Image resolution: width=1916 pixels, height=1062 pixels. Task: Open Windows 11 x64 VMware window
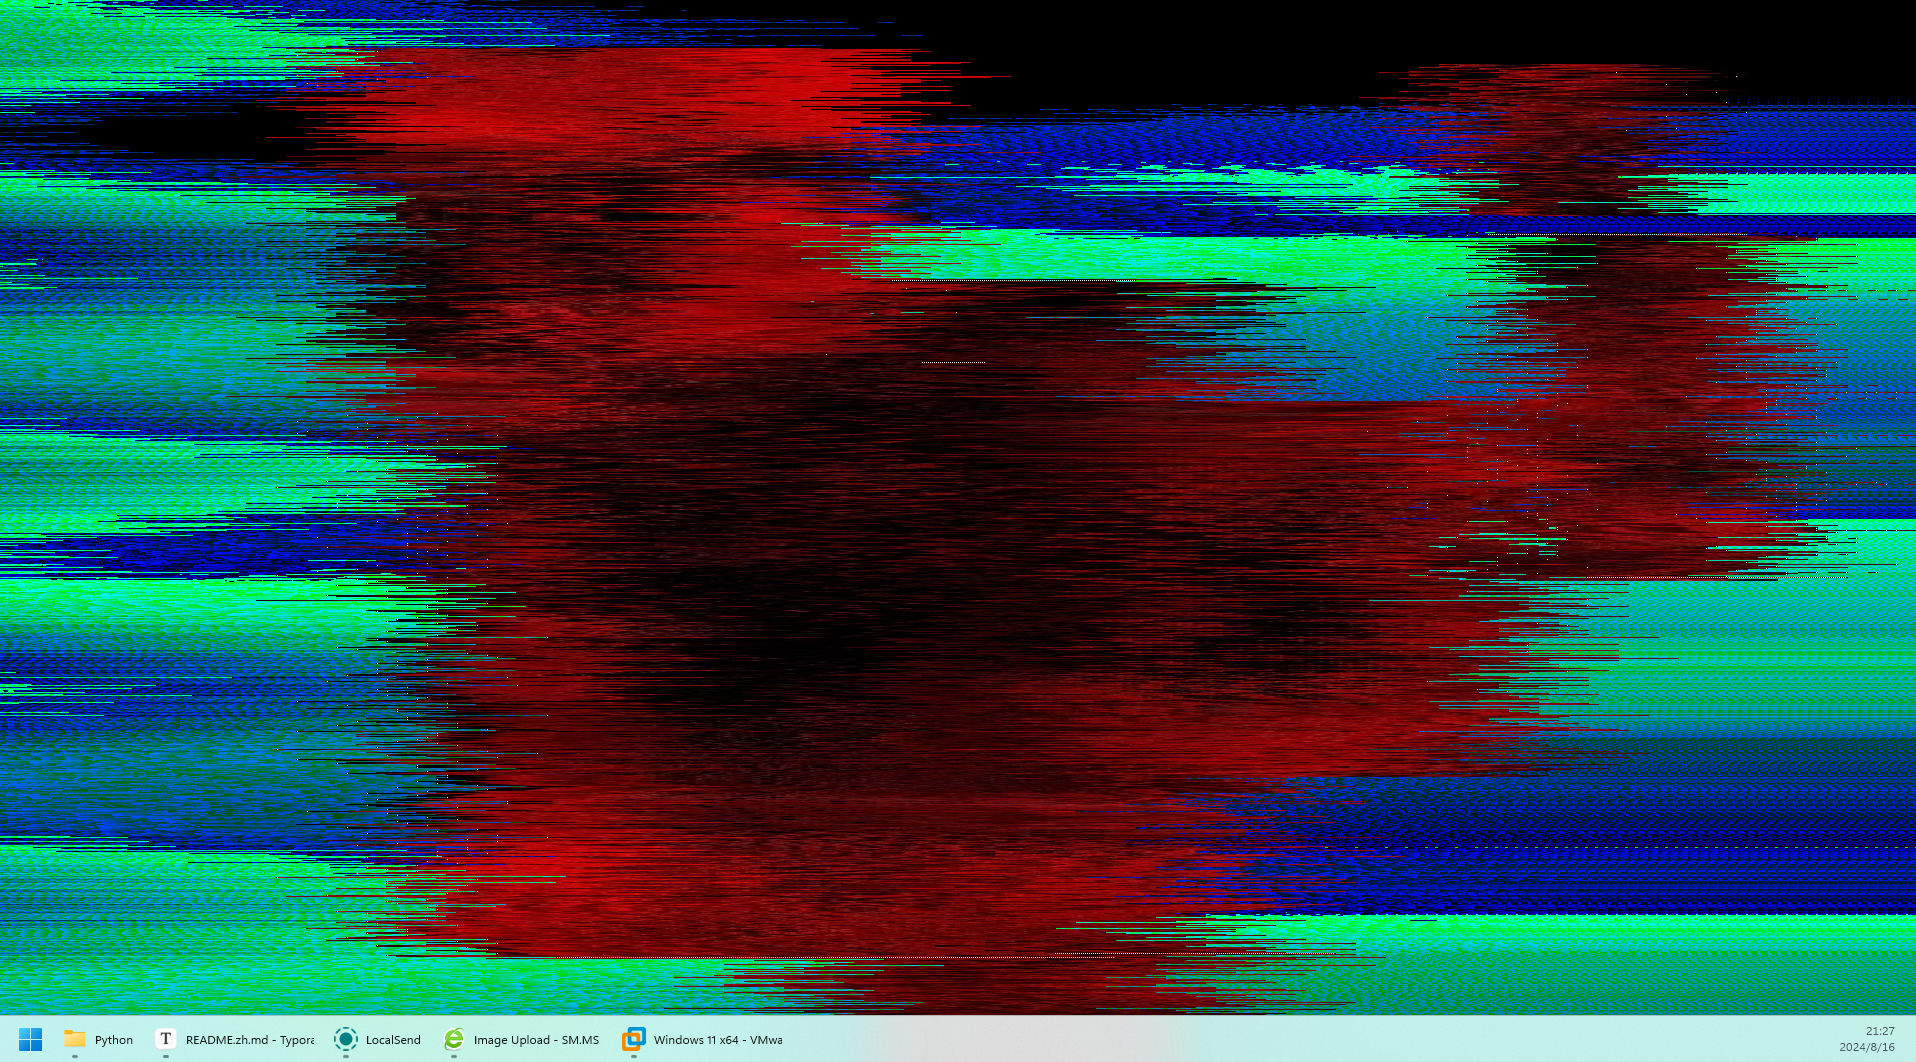[704, 1039]
